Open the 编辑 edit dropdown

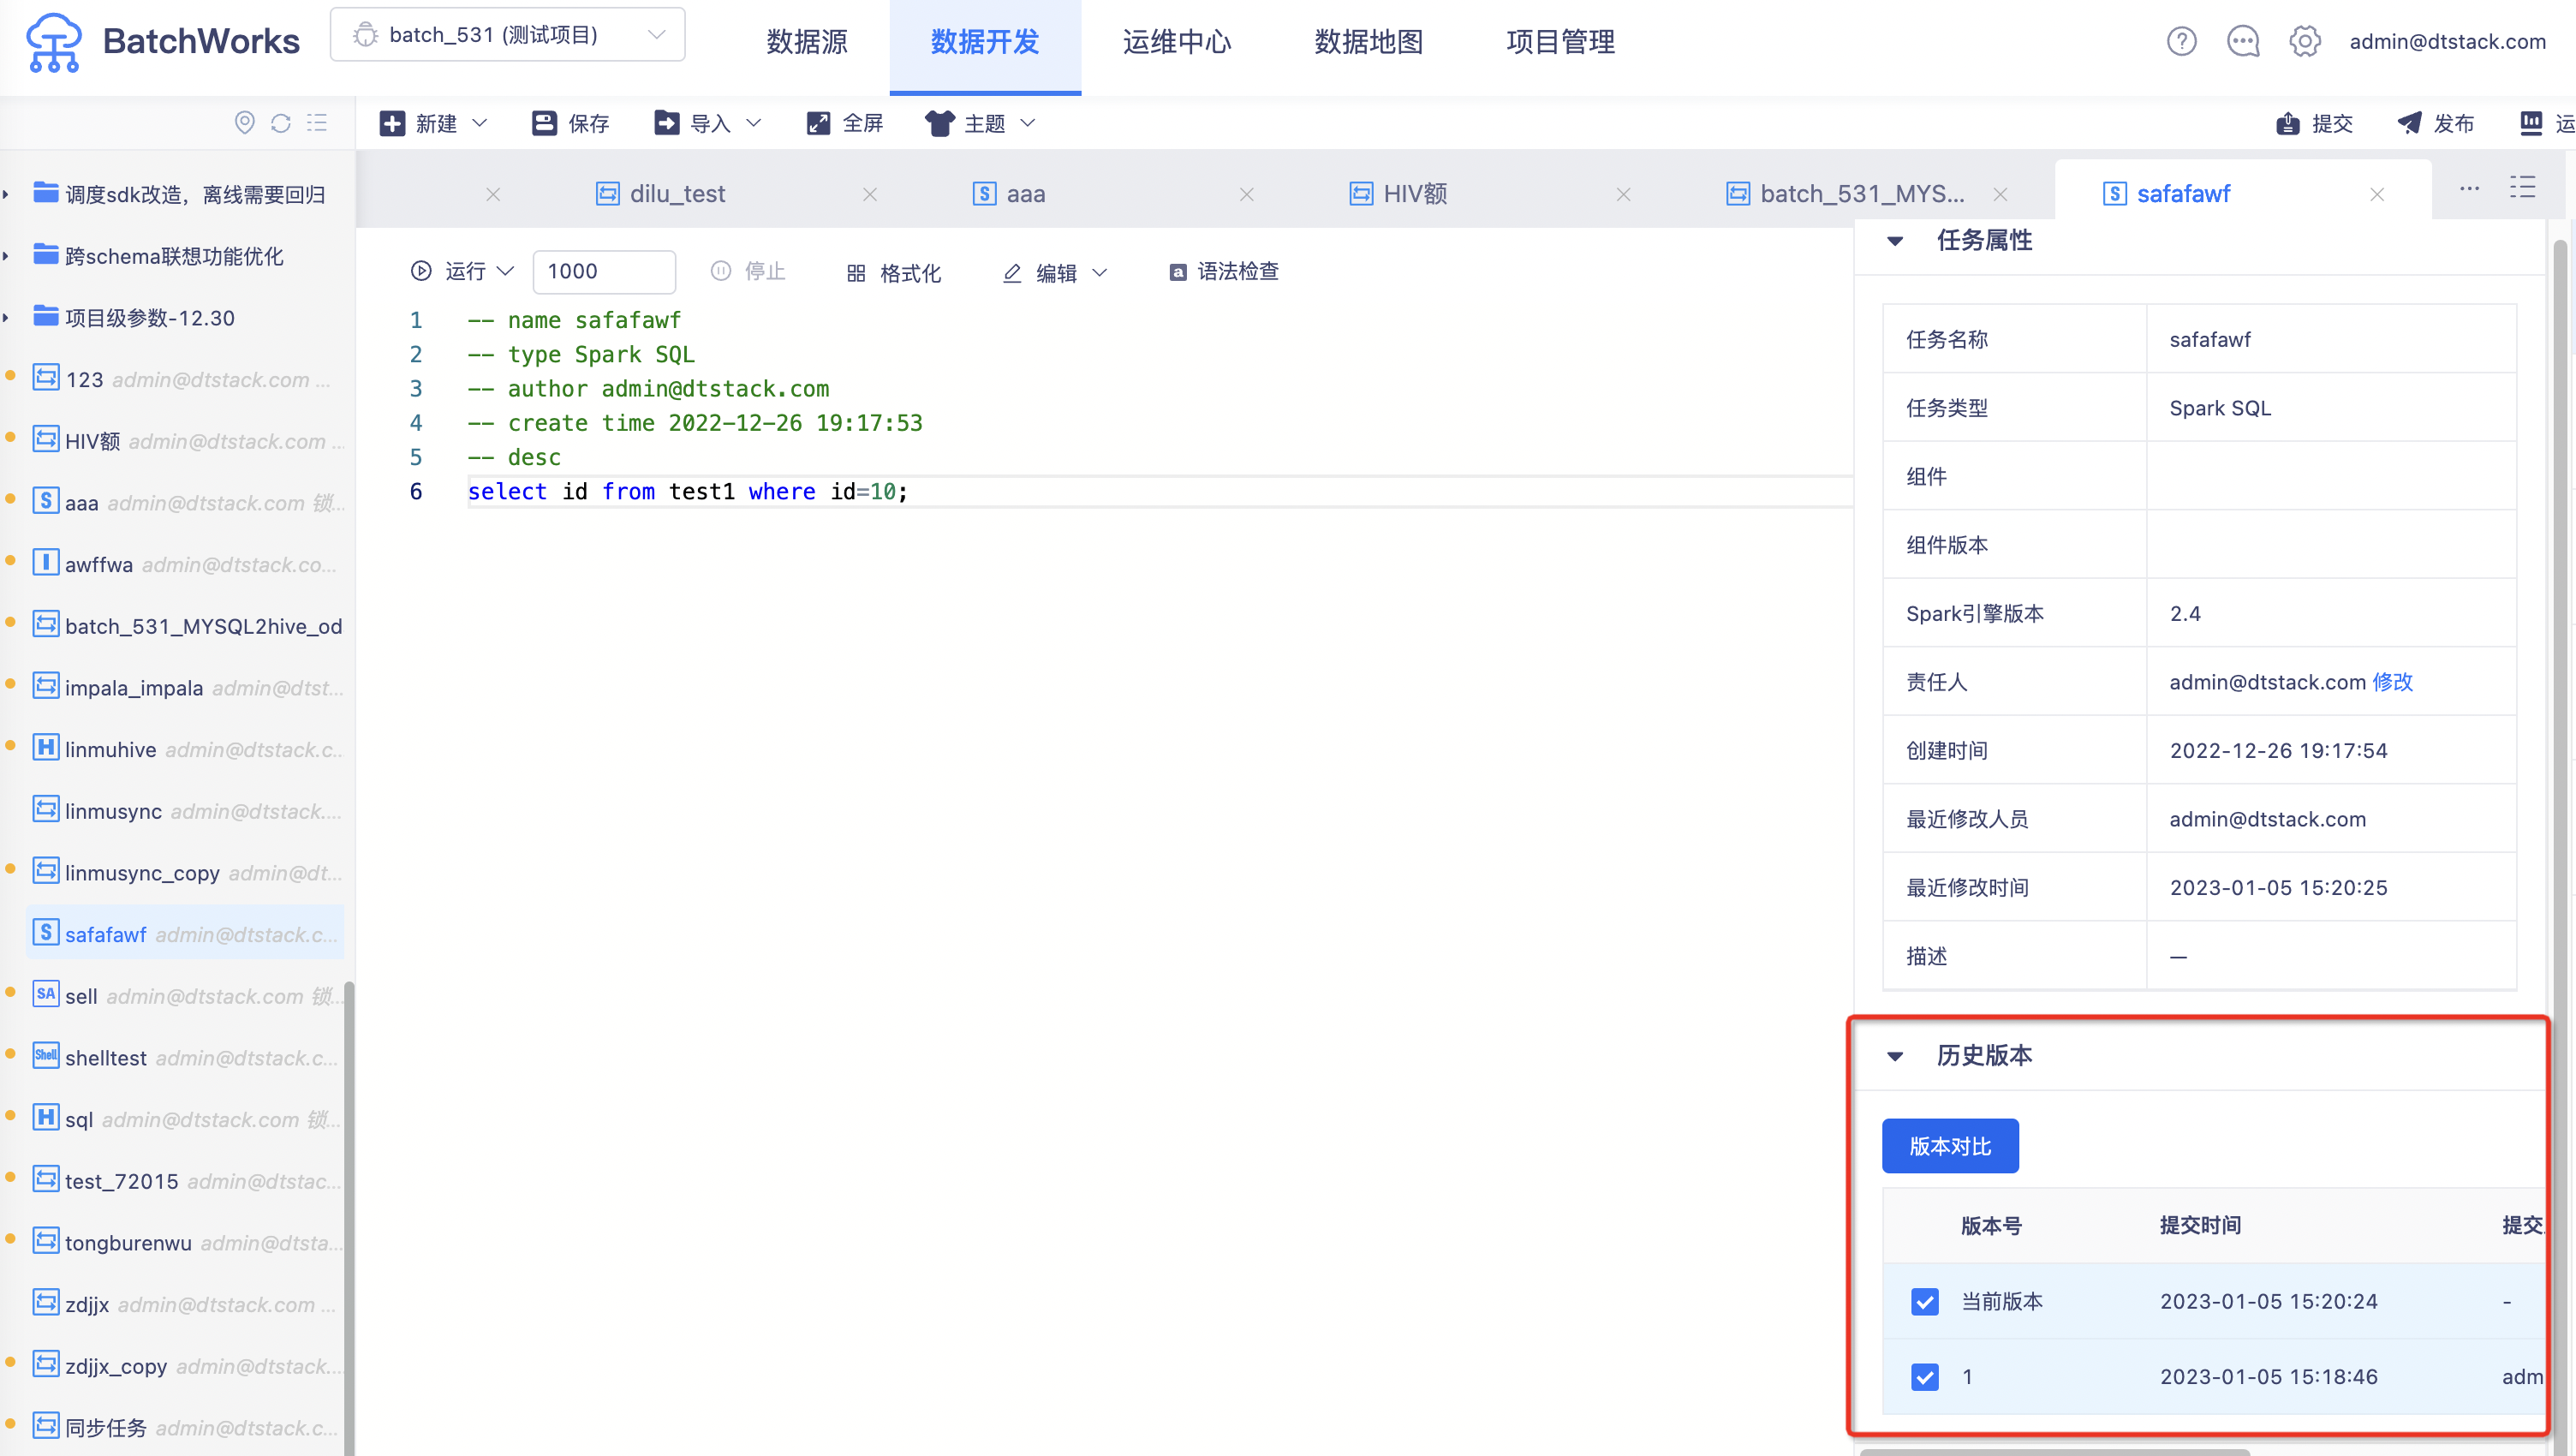tap(1055, 272)
